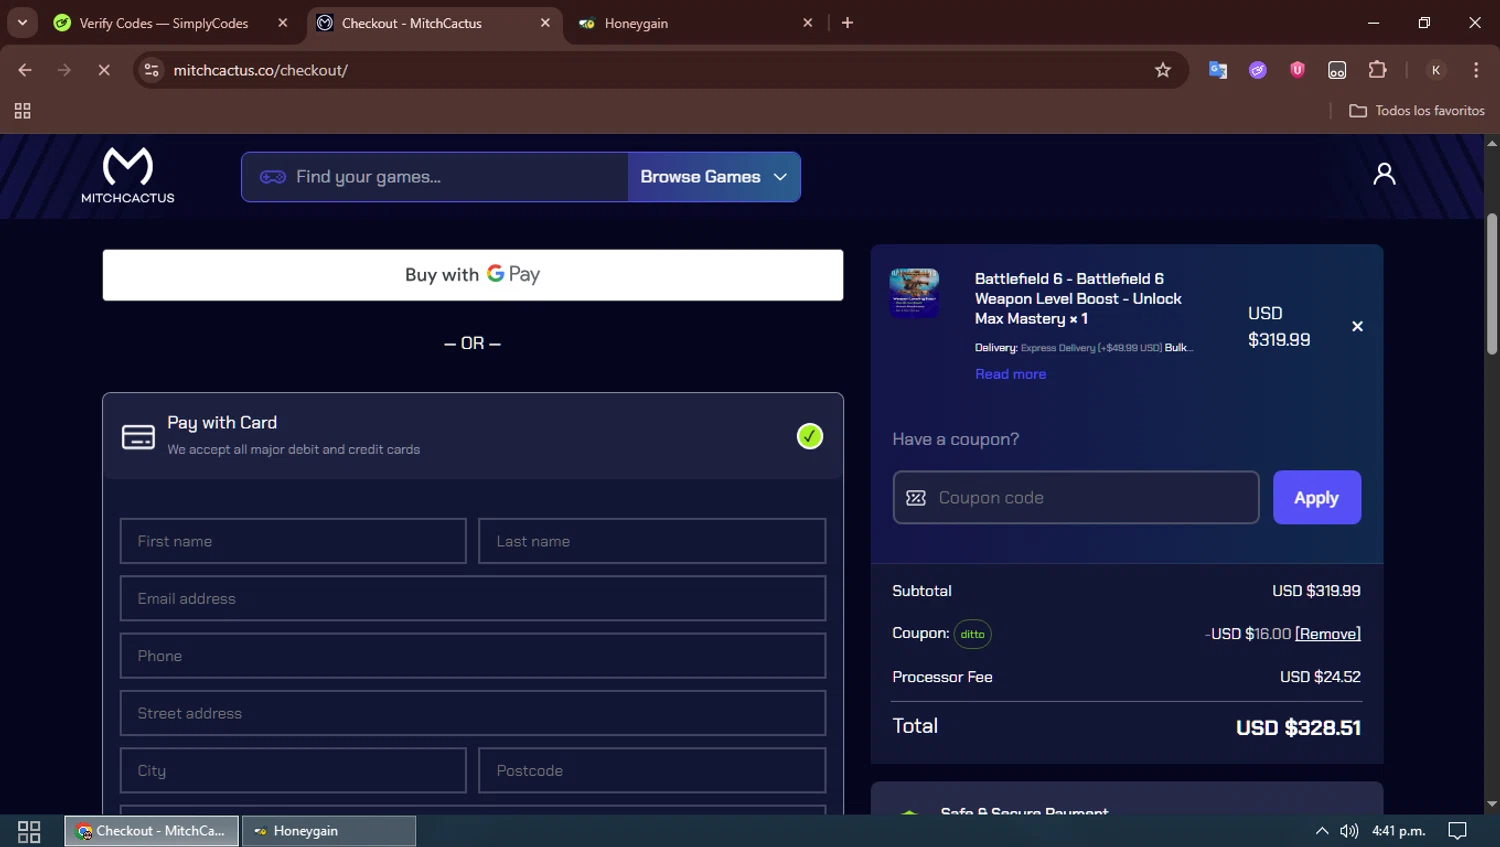The width and height of the screenshot is (1500, 847).
Task: Open the volume speaker icon
Action: point(1349,831)
